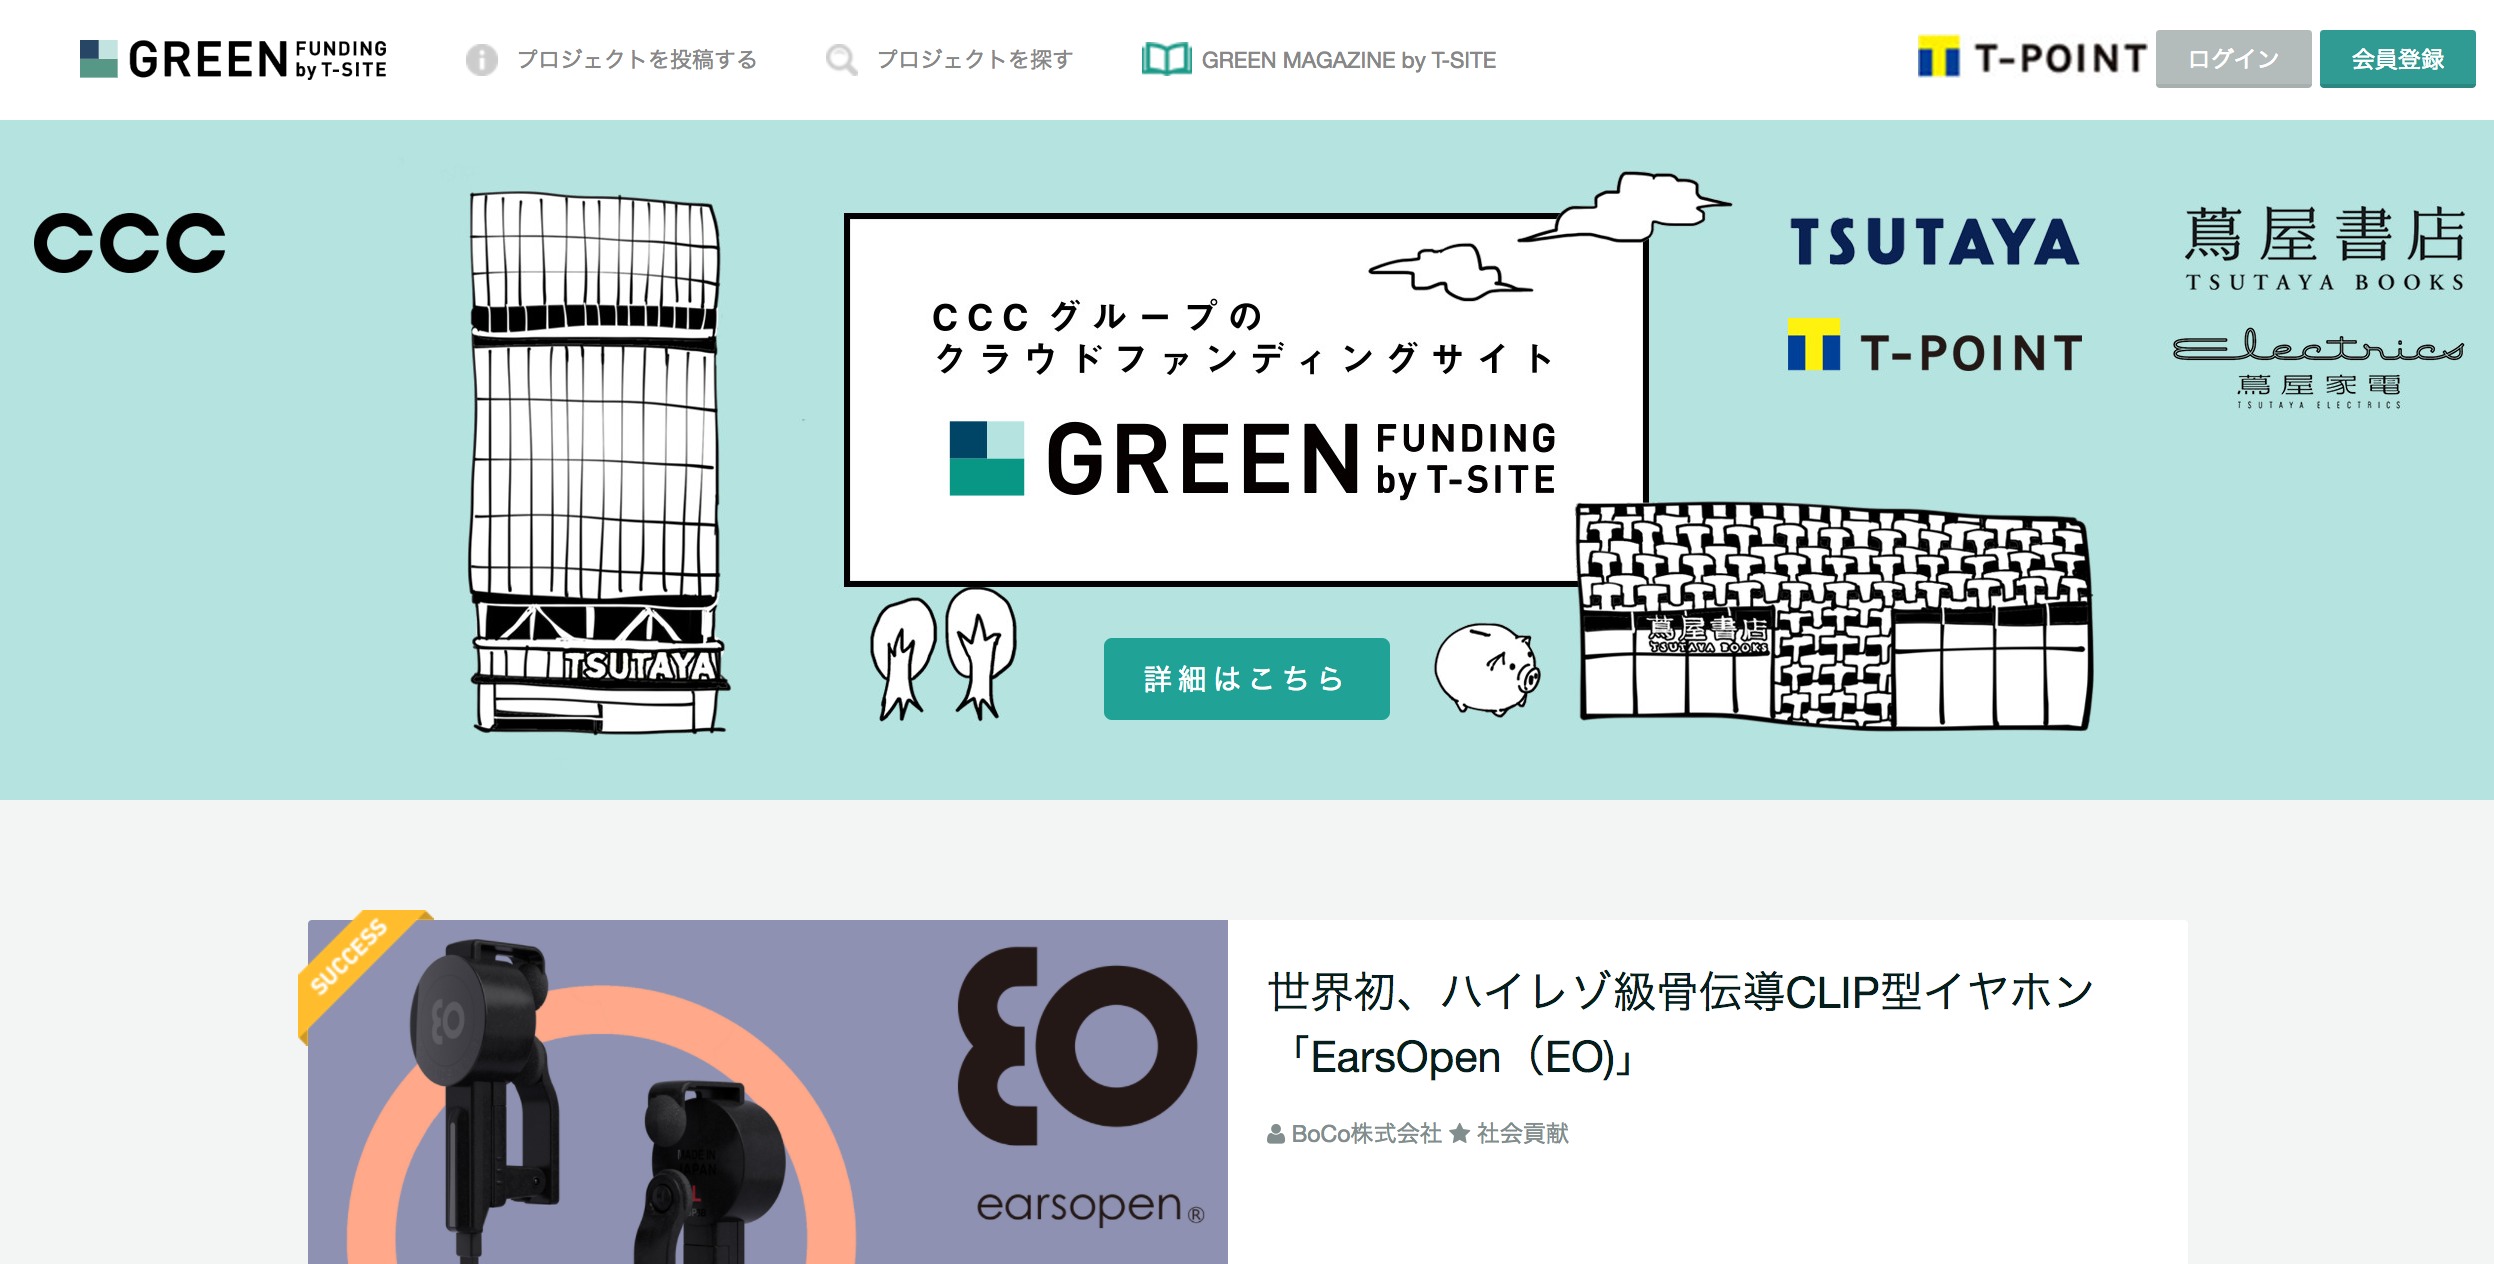
Task: Click the TSUTAYA logo on banner
Action: pos(1934,242)
